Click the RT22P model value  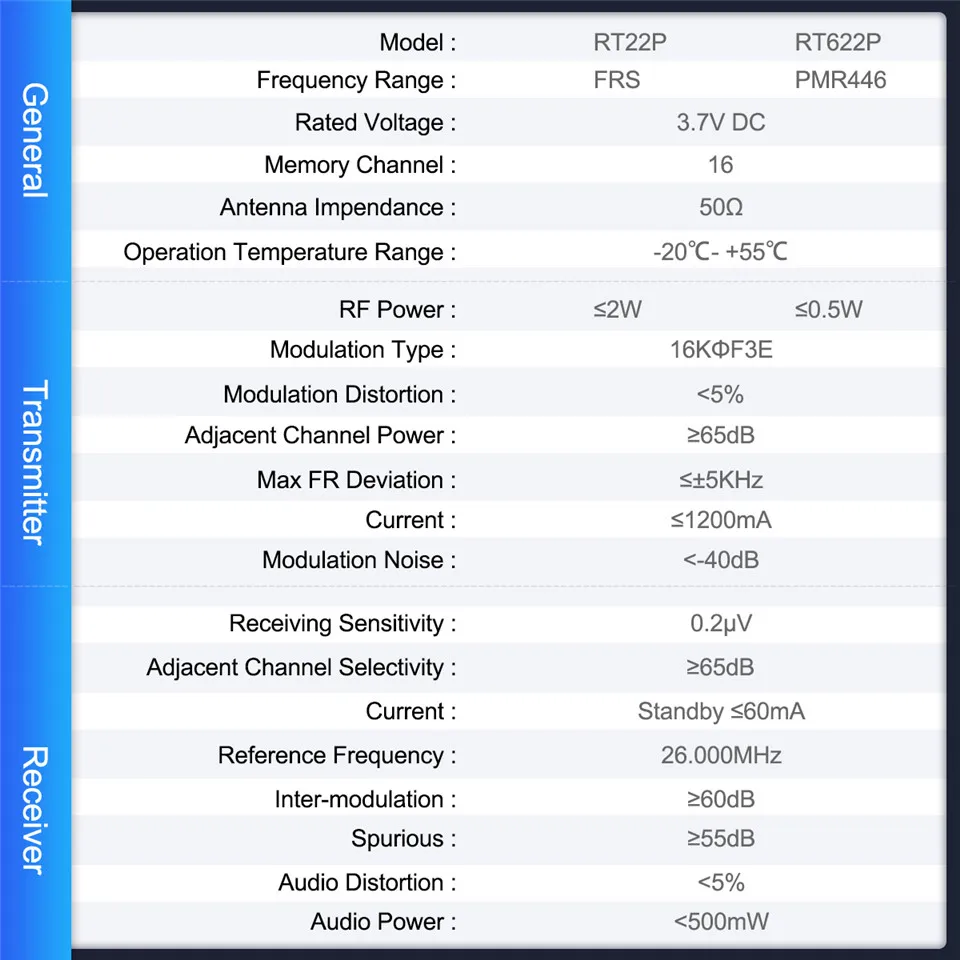(x=628, y=42)
